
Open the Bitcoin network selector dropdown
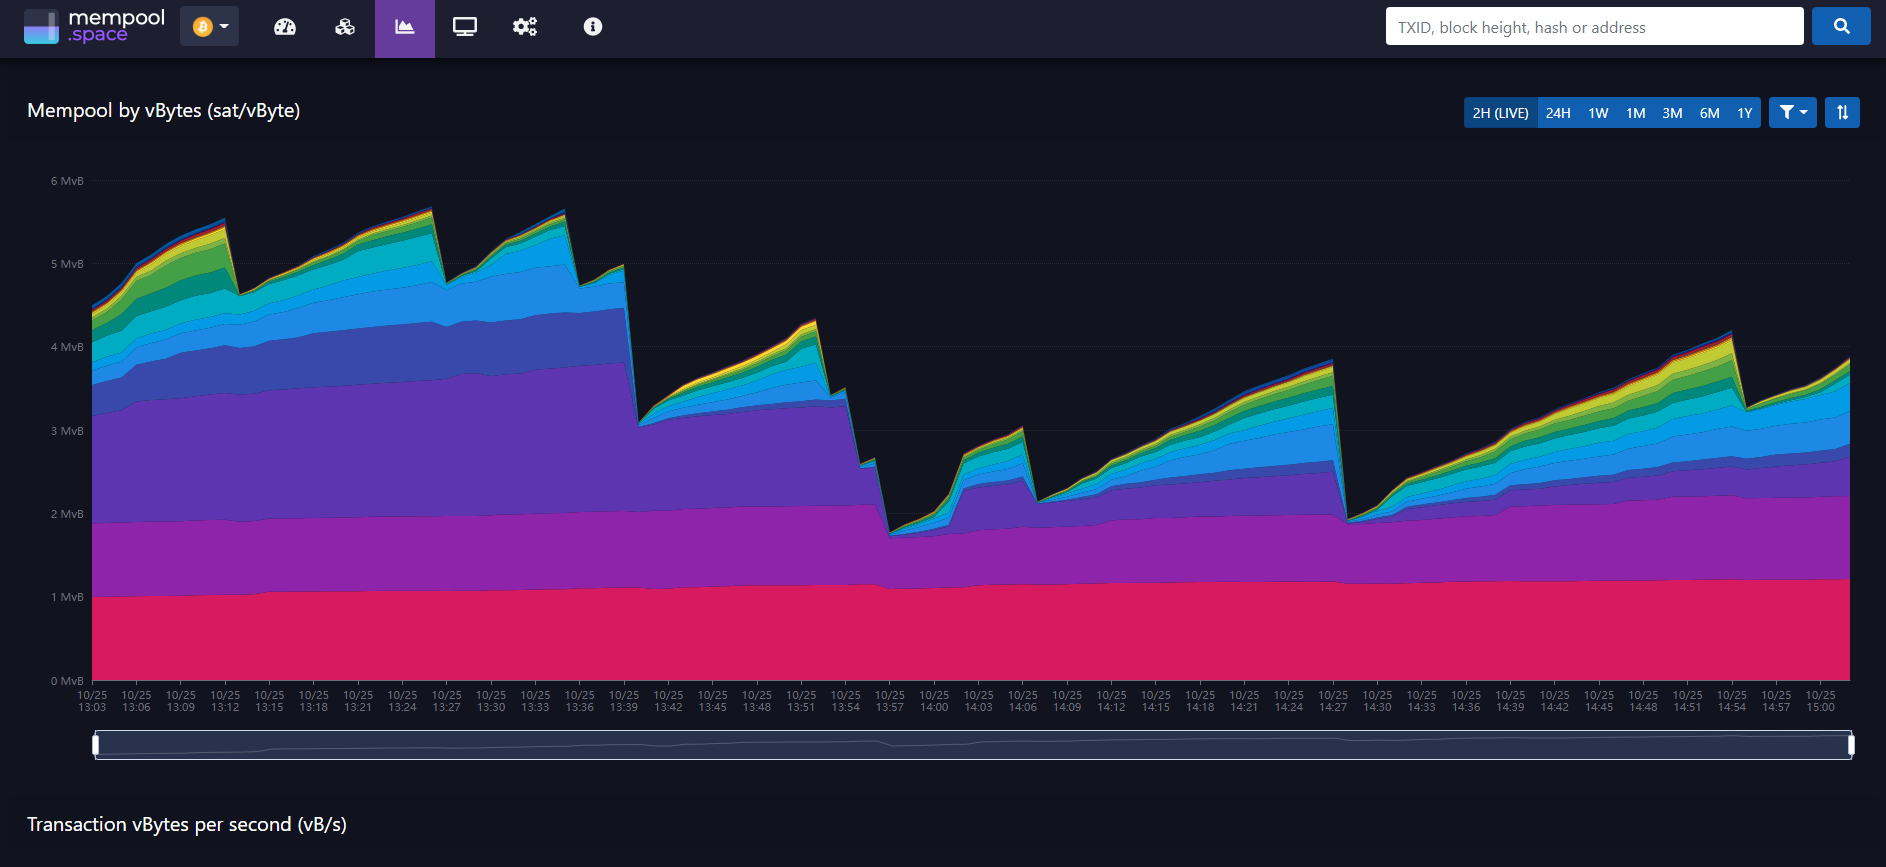click(209, 27)
